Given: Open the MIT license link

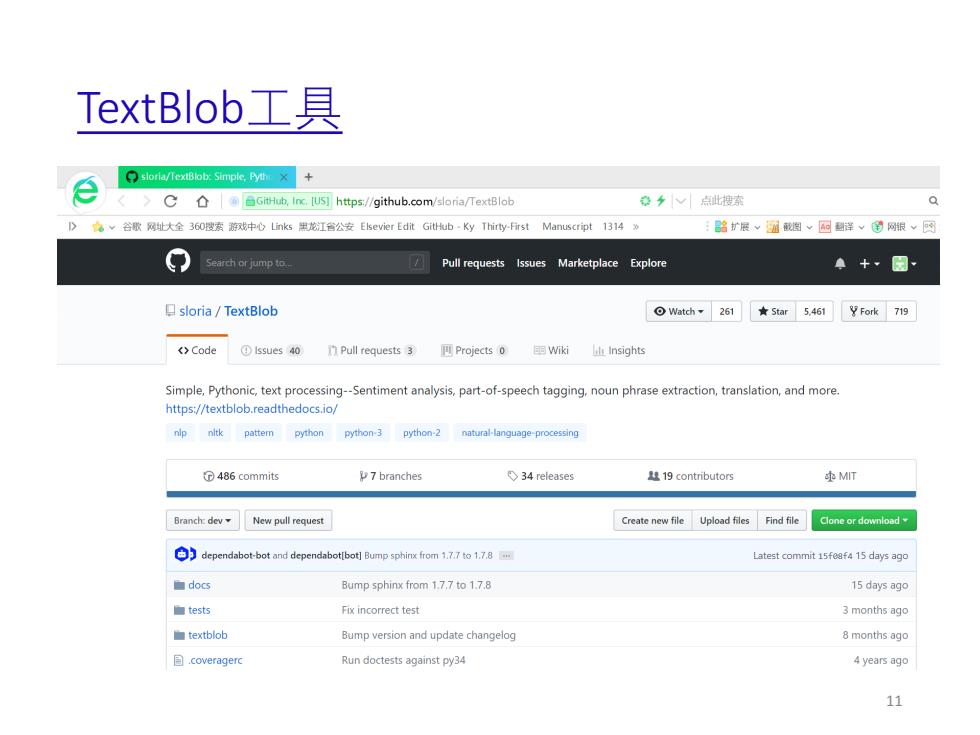Looking at the screenshot, I should (841, 476).
